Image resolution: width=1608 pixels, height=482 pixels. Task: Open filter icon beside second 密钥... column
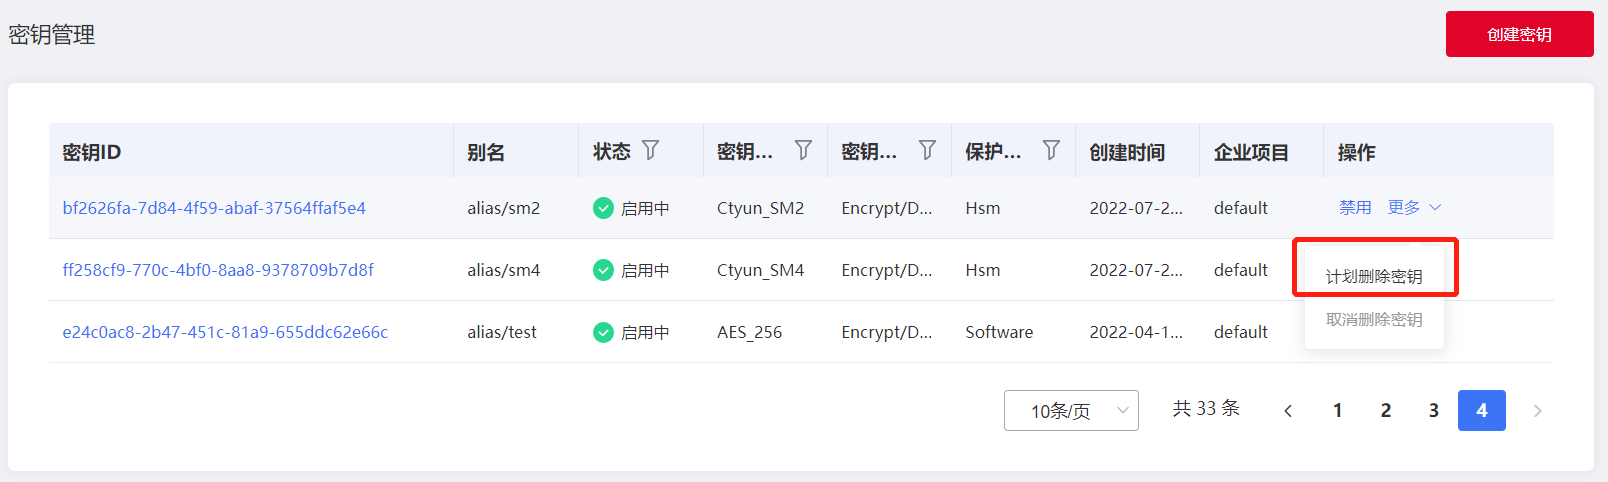pos(927,150)
